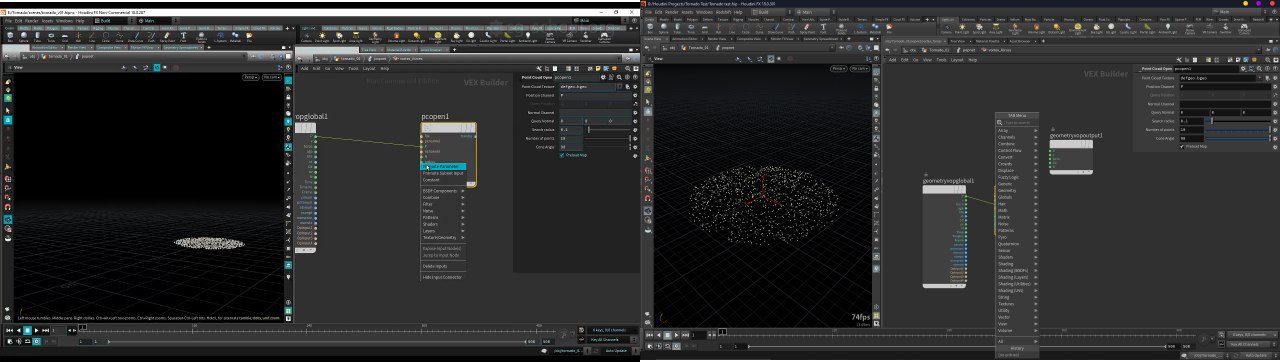Jump to first frame in left window

(10, 330)
